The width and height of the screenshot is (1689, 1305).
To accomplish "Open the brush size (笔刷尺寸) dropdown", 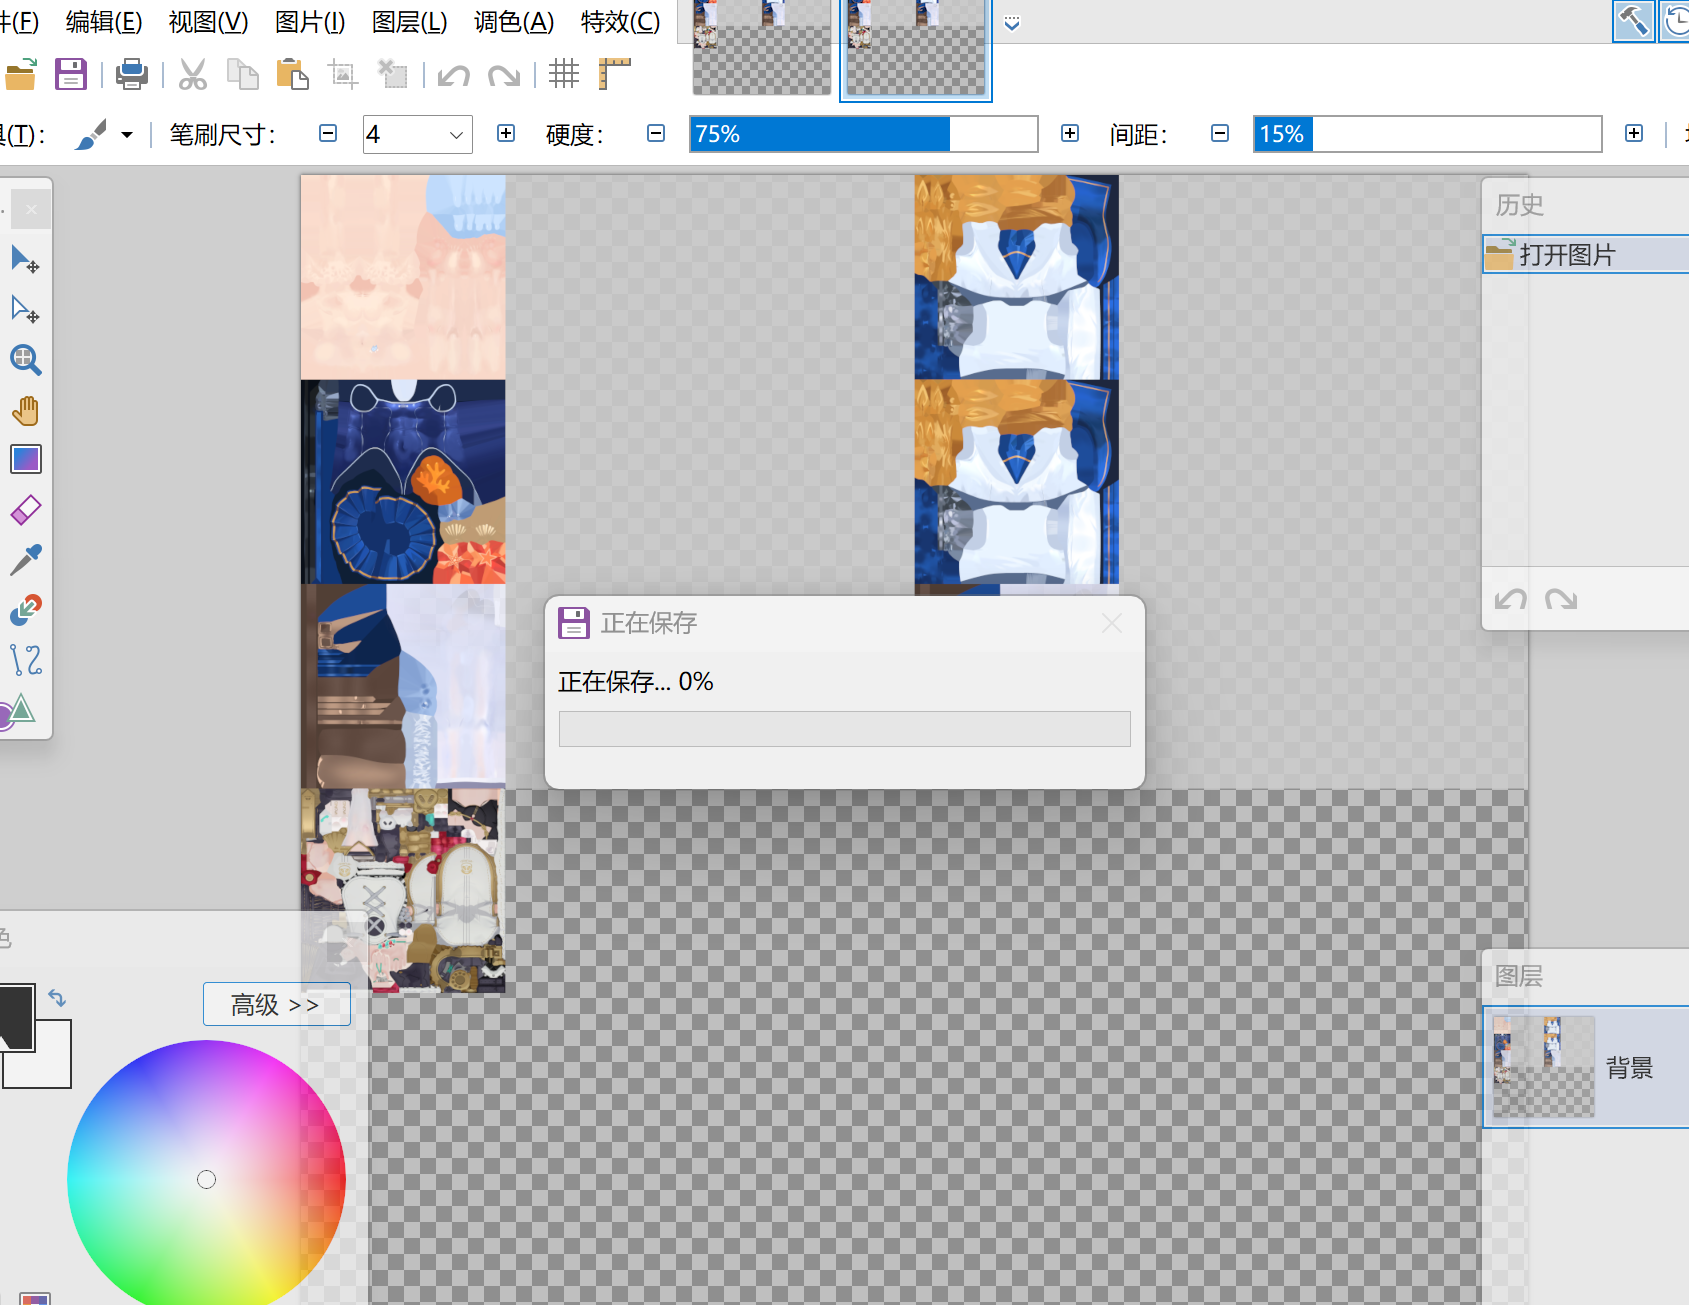I will (456, 135).
